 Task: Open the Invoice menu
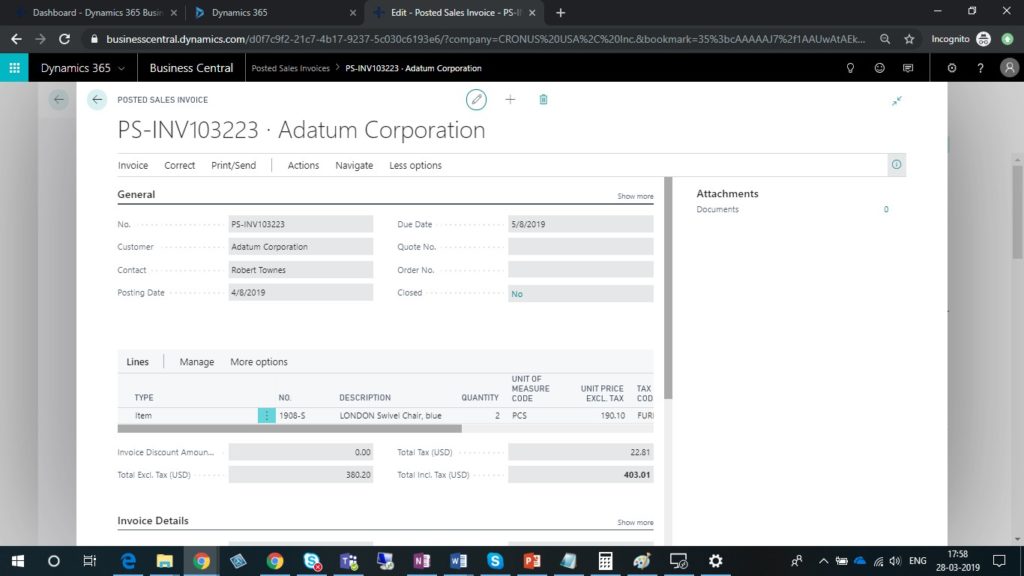133,165
